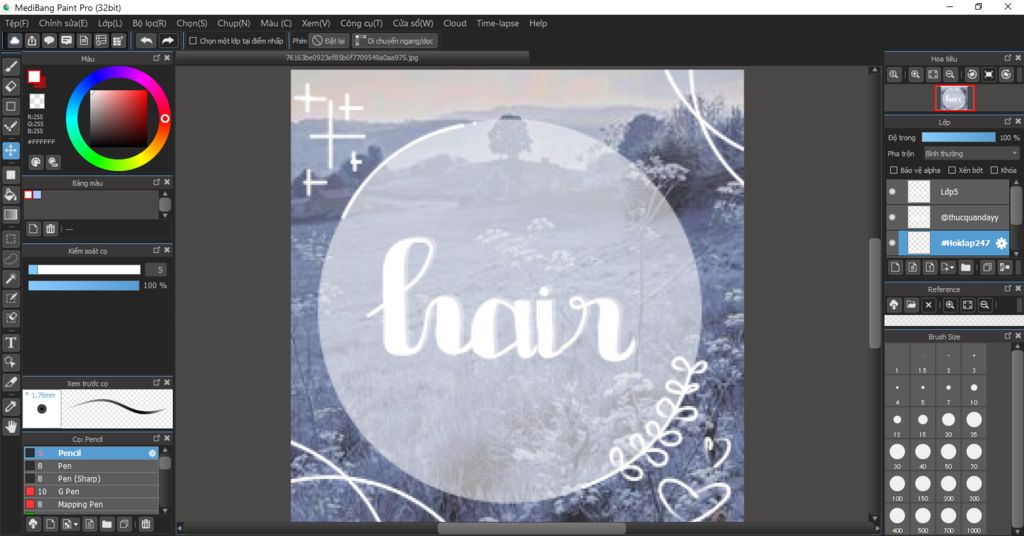Screen dimensions: 1024x536
Task: Open Pencil brush settings gear
Action: tap(152, 453)
